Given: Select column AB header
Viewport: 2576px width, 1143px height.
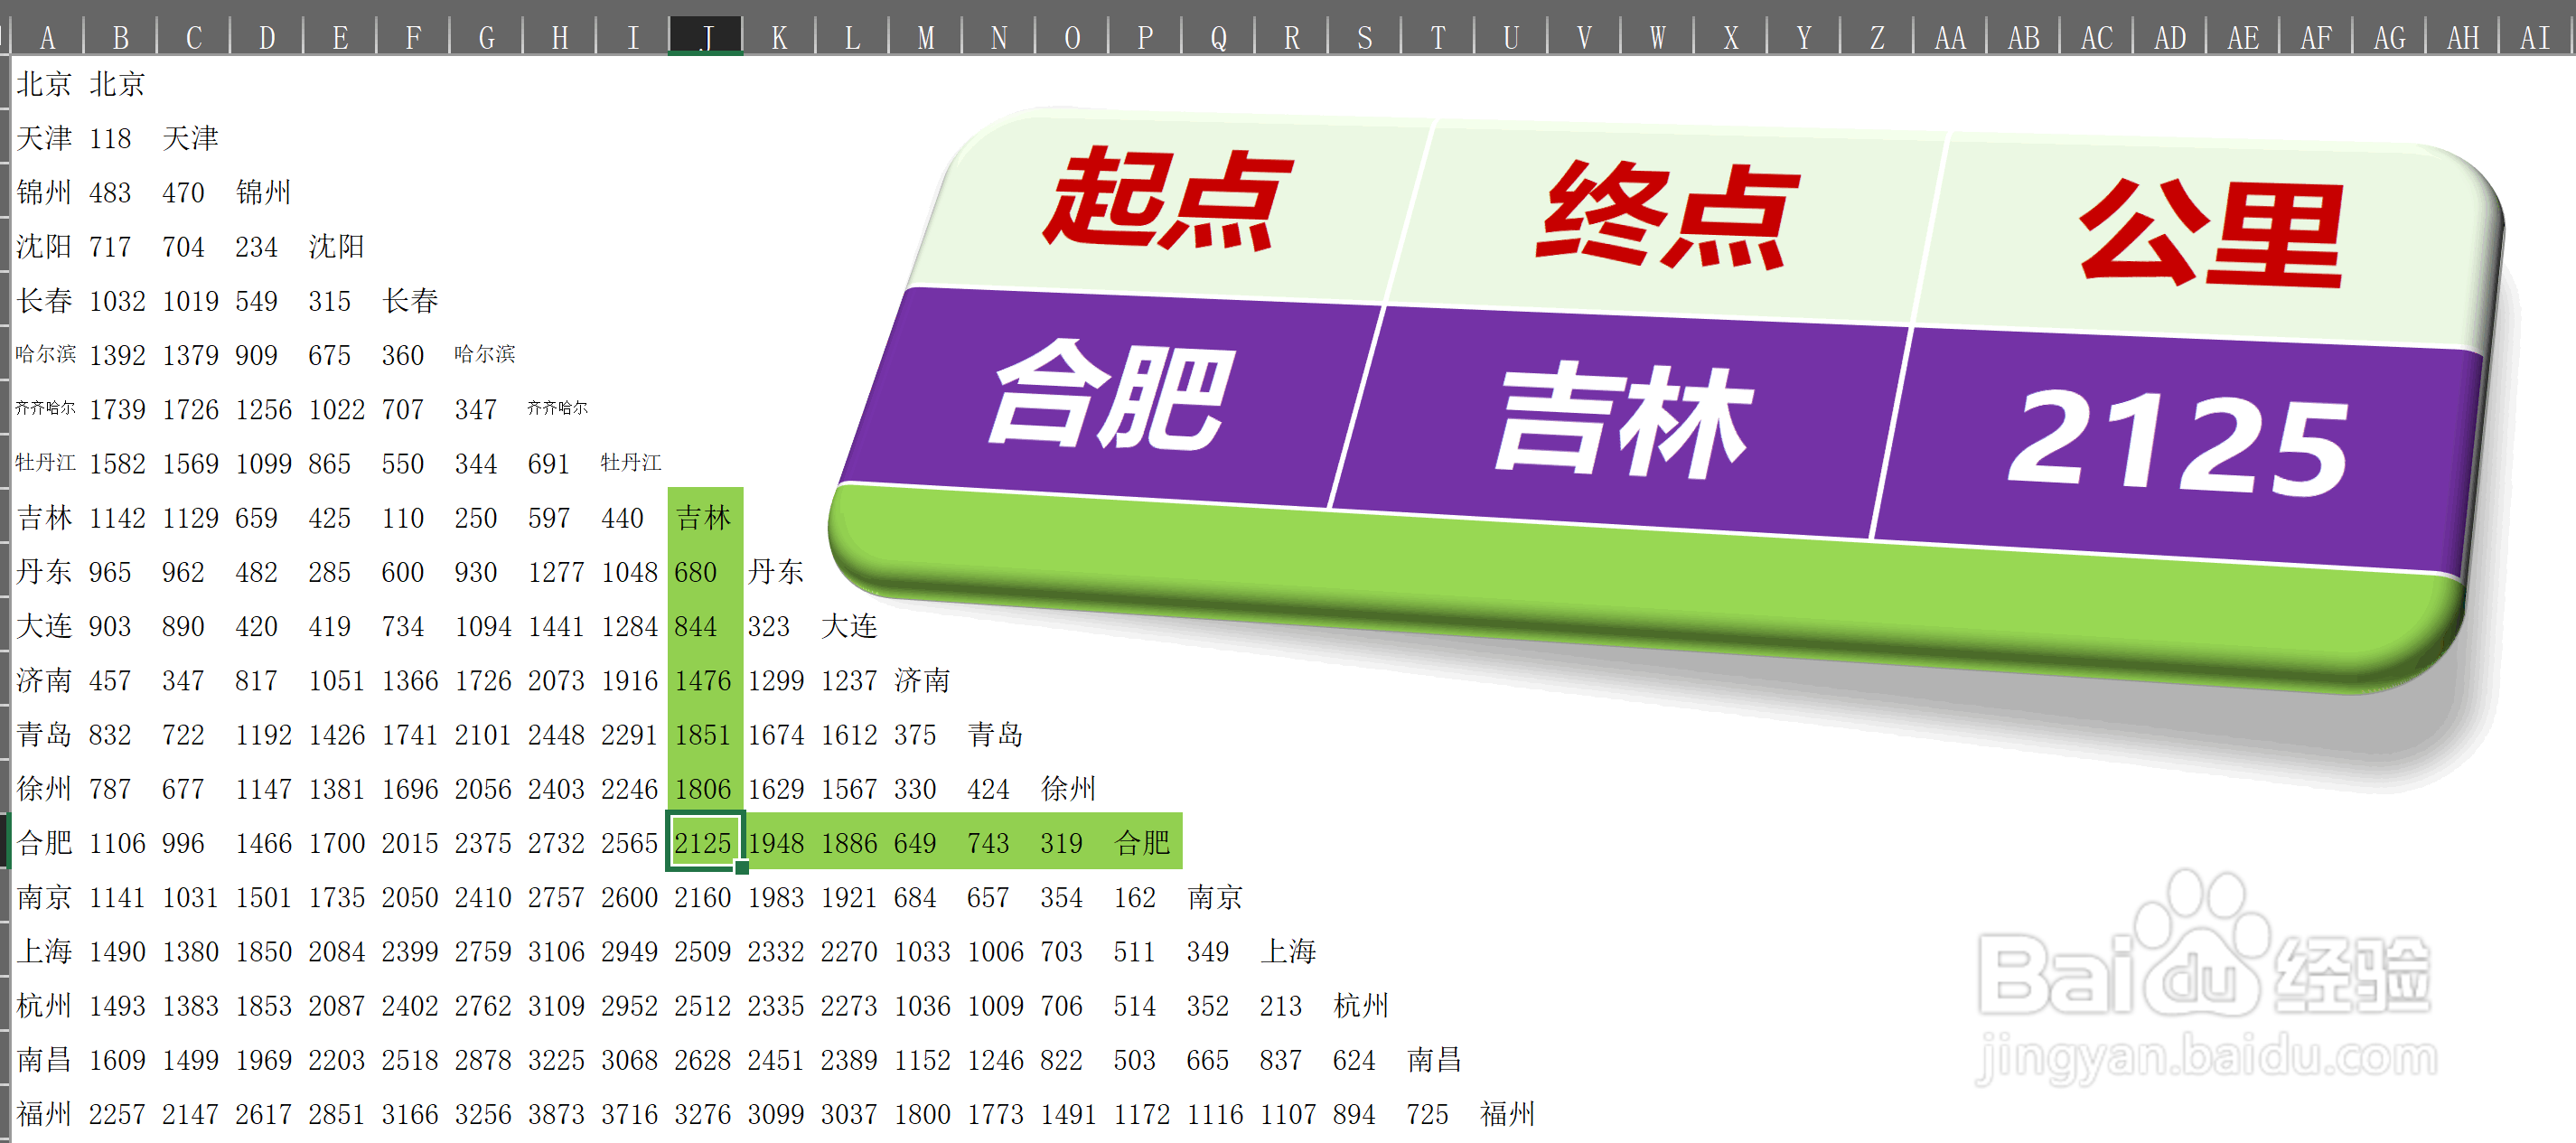Looking at the screenshot, I should click(2023, 36).
